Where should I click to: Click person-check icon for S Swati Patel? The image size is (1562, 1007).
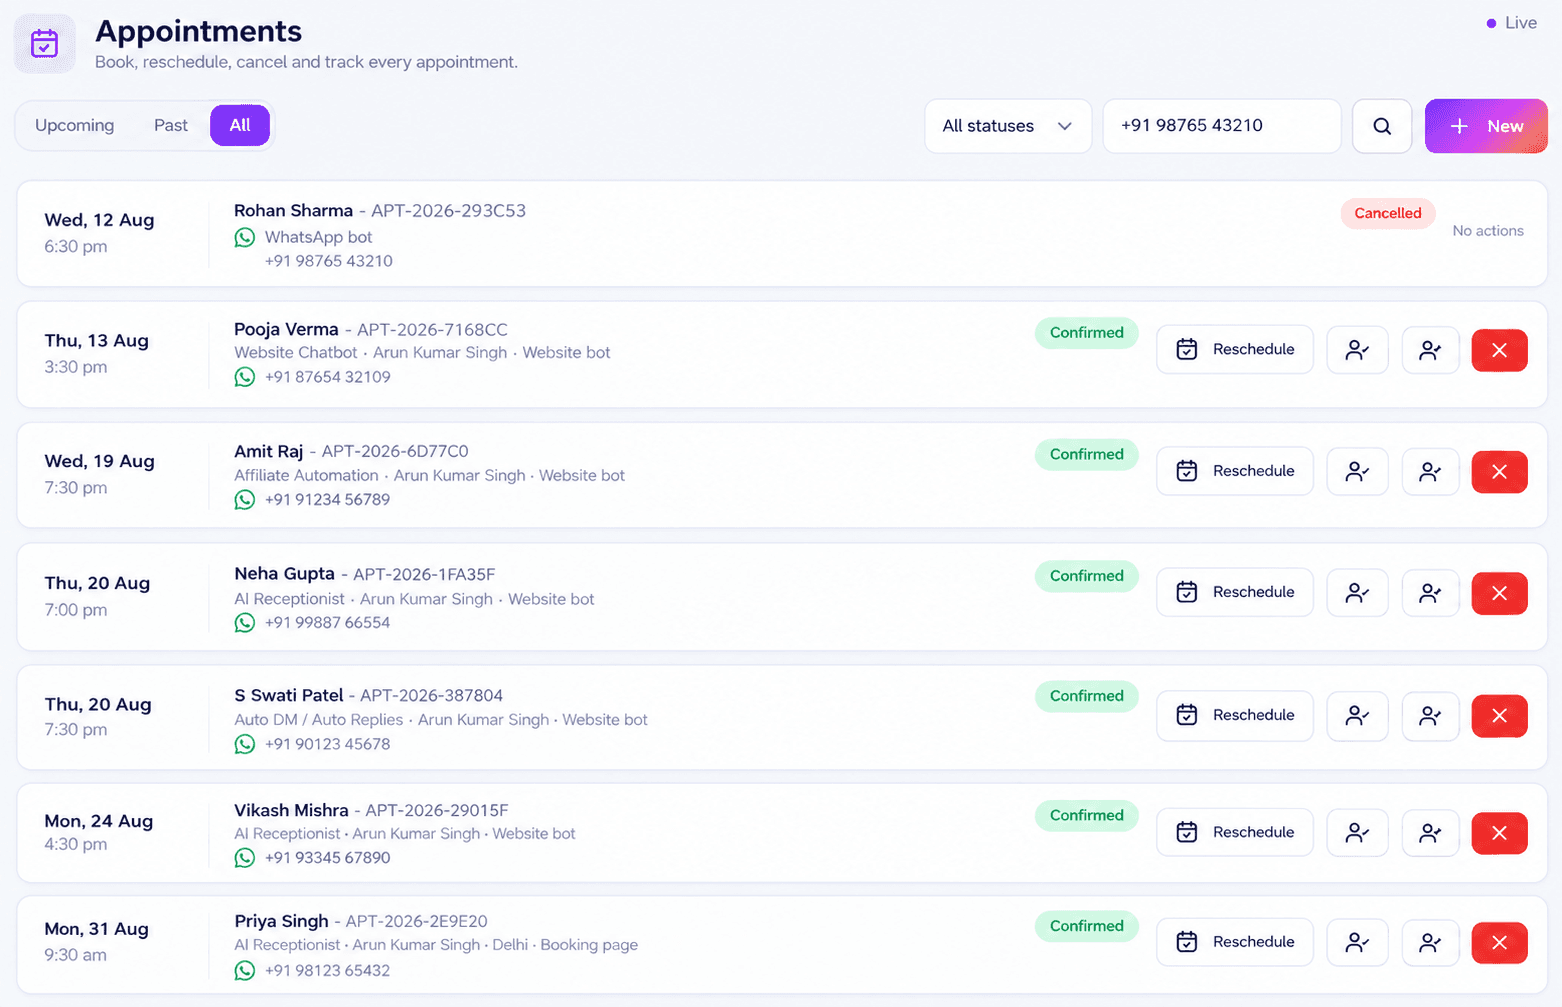pyautogui.click(x=1357, y=716)
